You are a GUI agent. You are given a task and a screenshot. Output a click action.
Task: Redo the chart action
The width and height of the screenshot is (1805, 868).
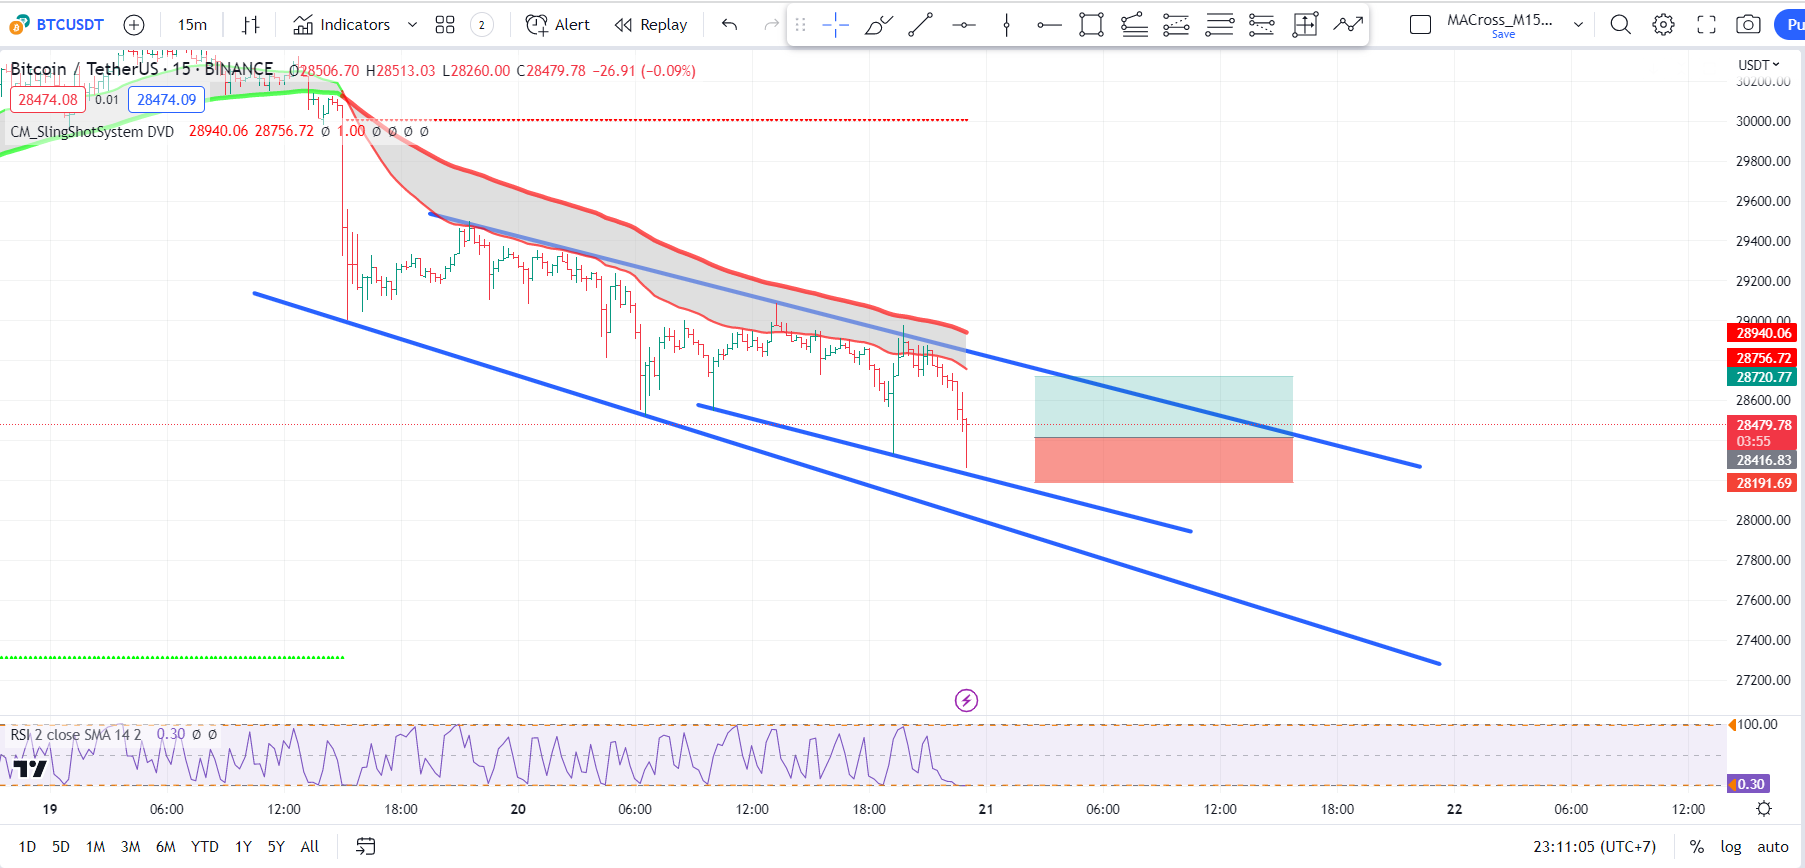click(x=771, y=25)
